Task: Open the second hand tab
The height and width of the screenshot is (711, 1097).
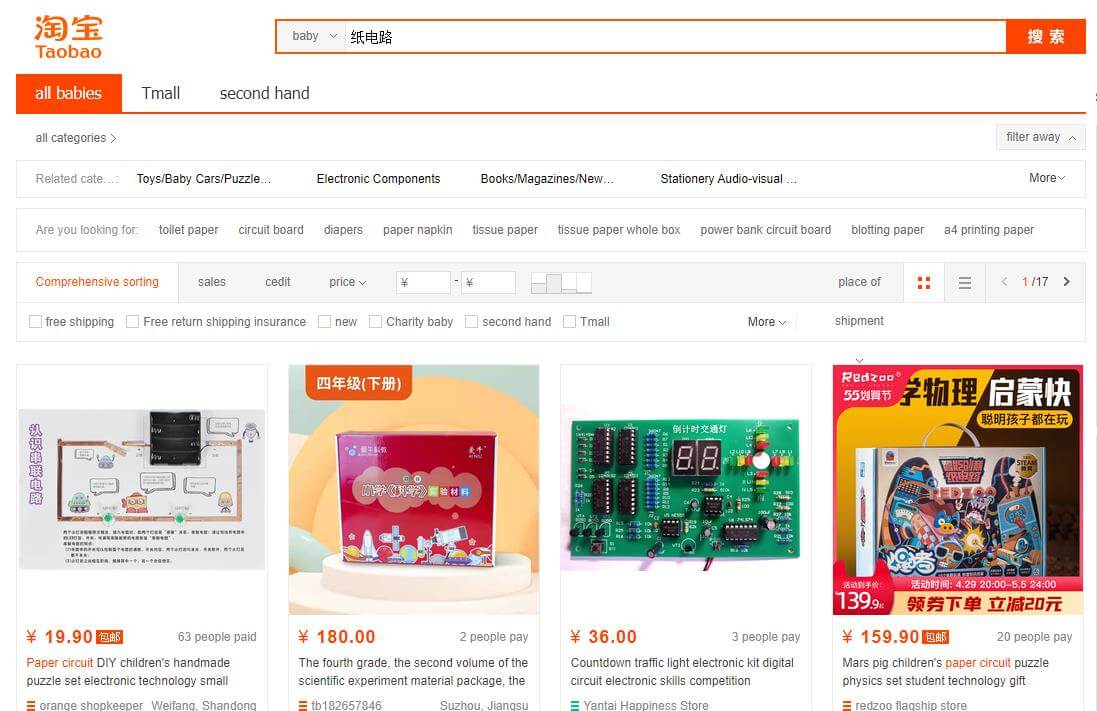Action: coord(264,93)
